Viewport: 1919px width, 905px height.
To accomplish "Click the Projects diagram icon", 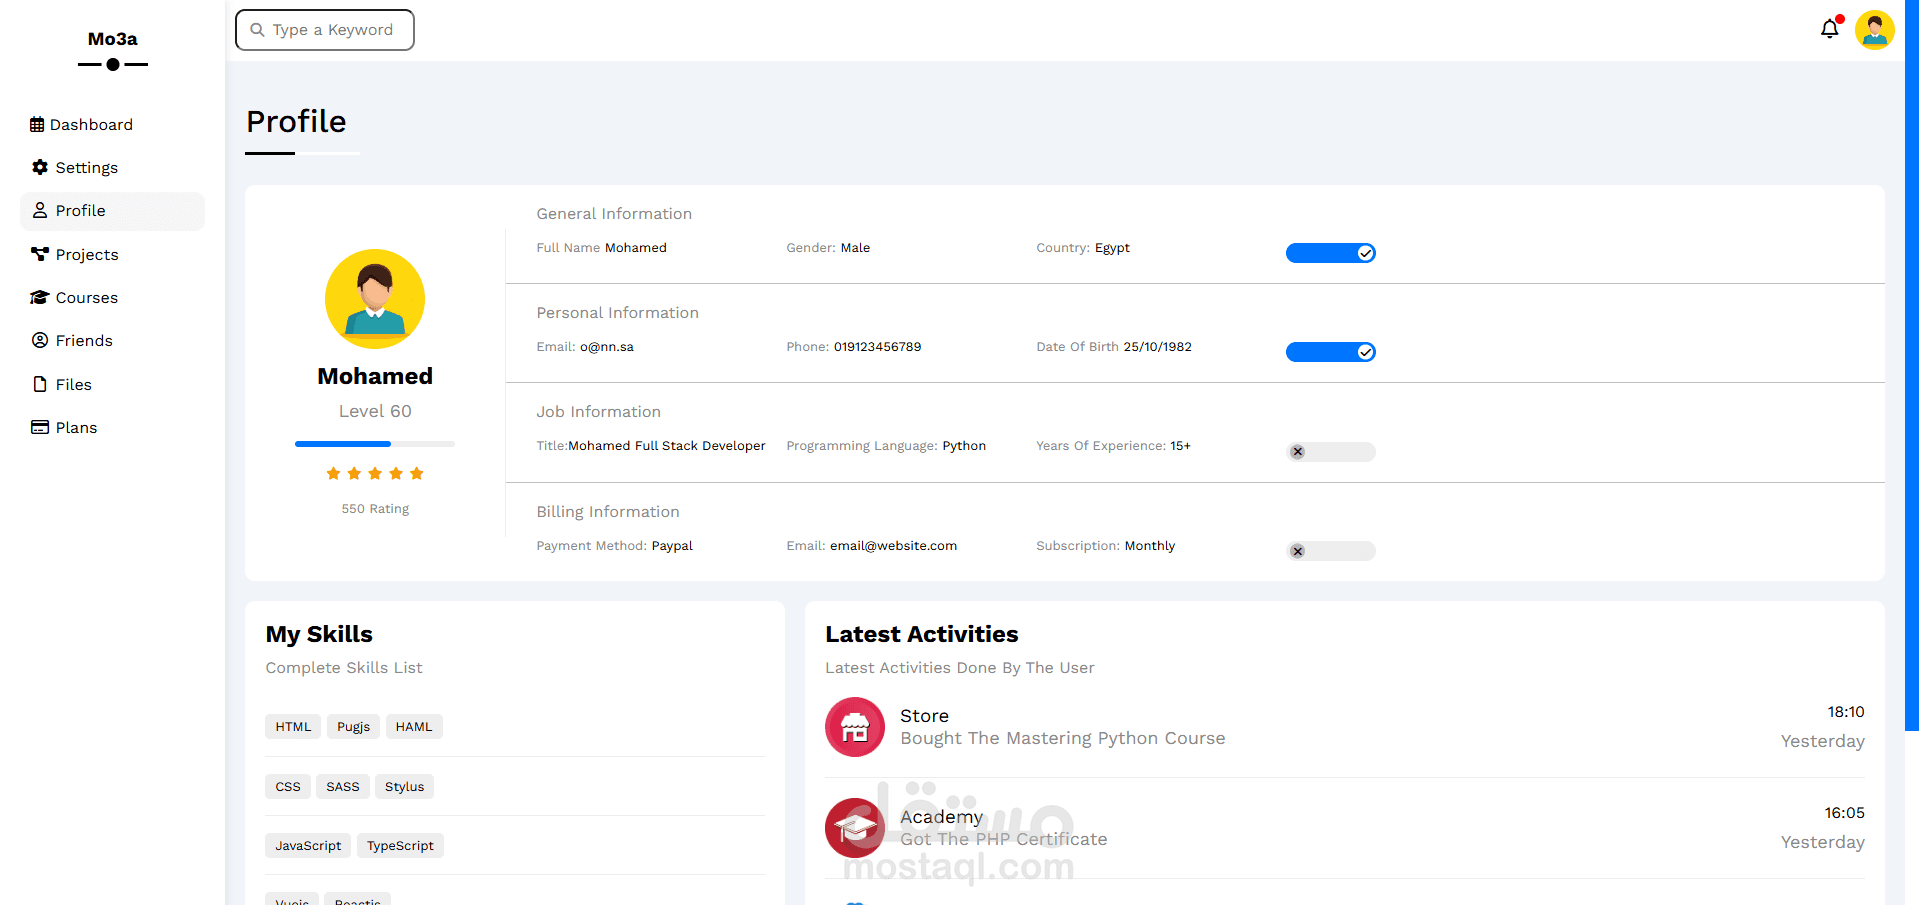I will pos(40,254).
